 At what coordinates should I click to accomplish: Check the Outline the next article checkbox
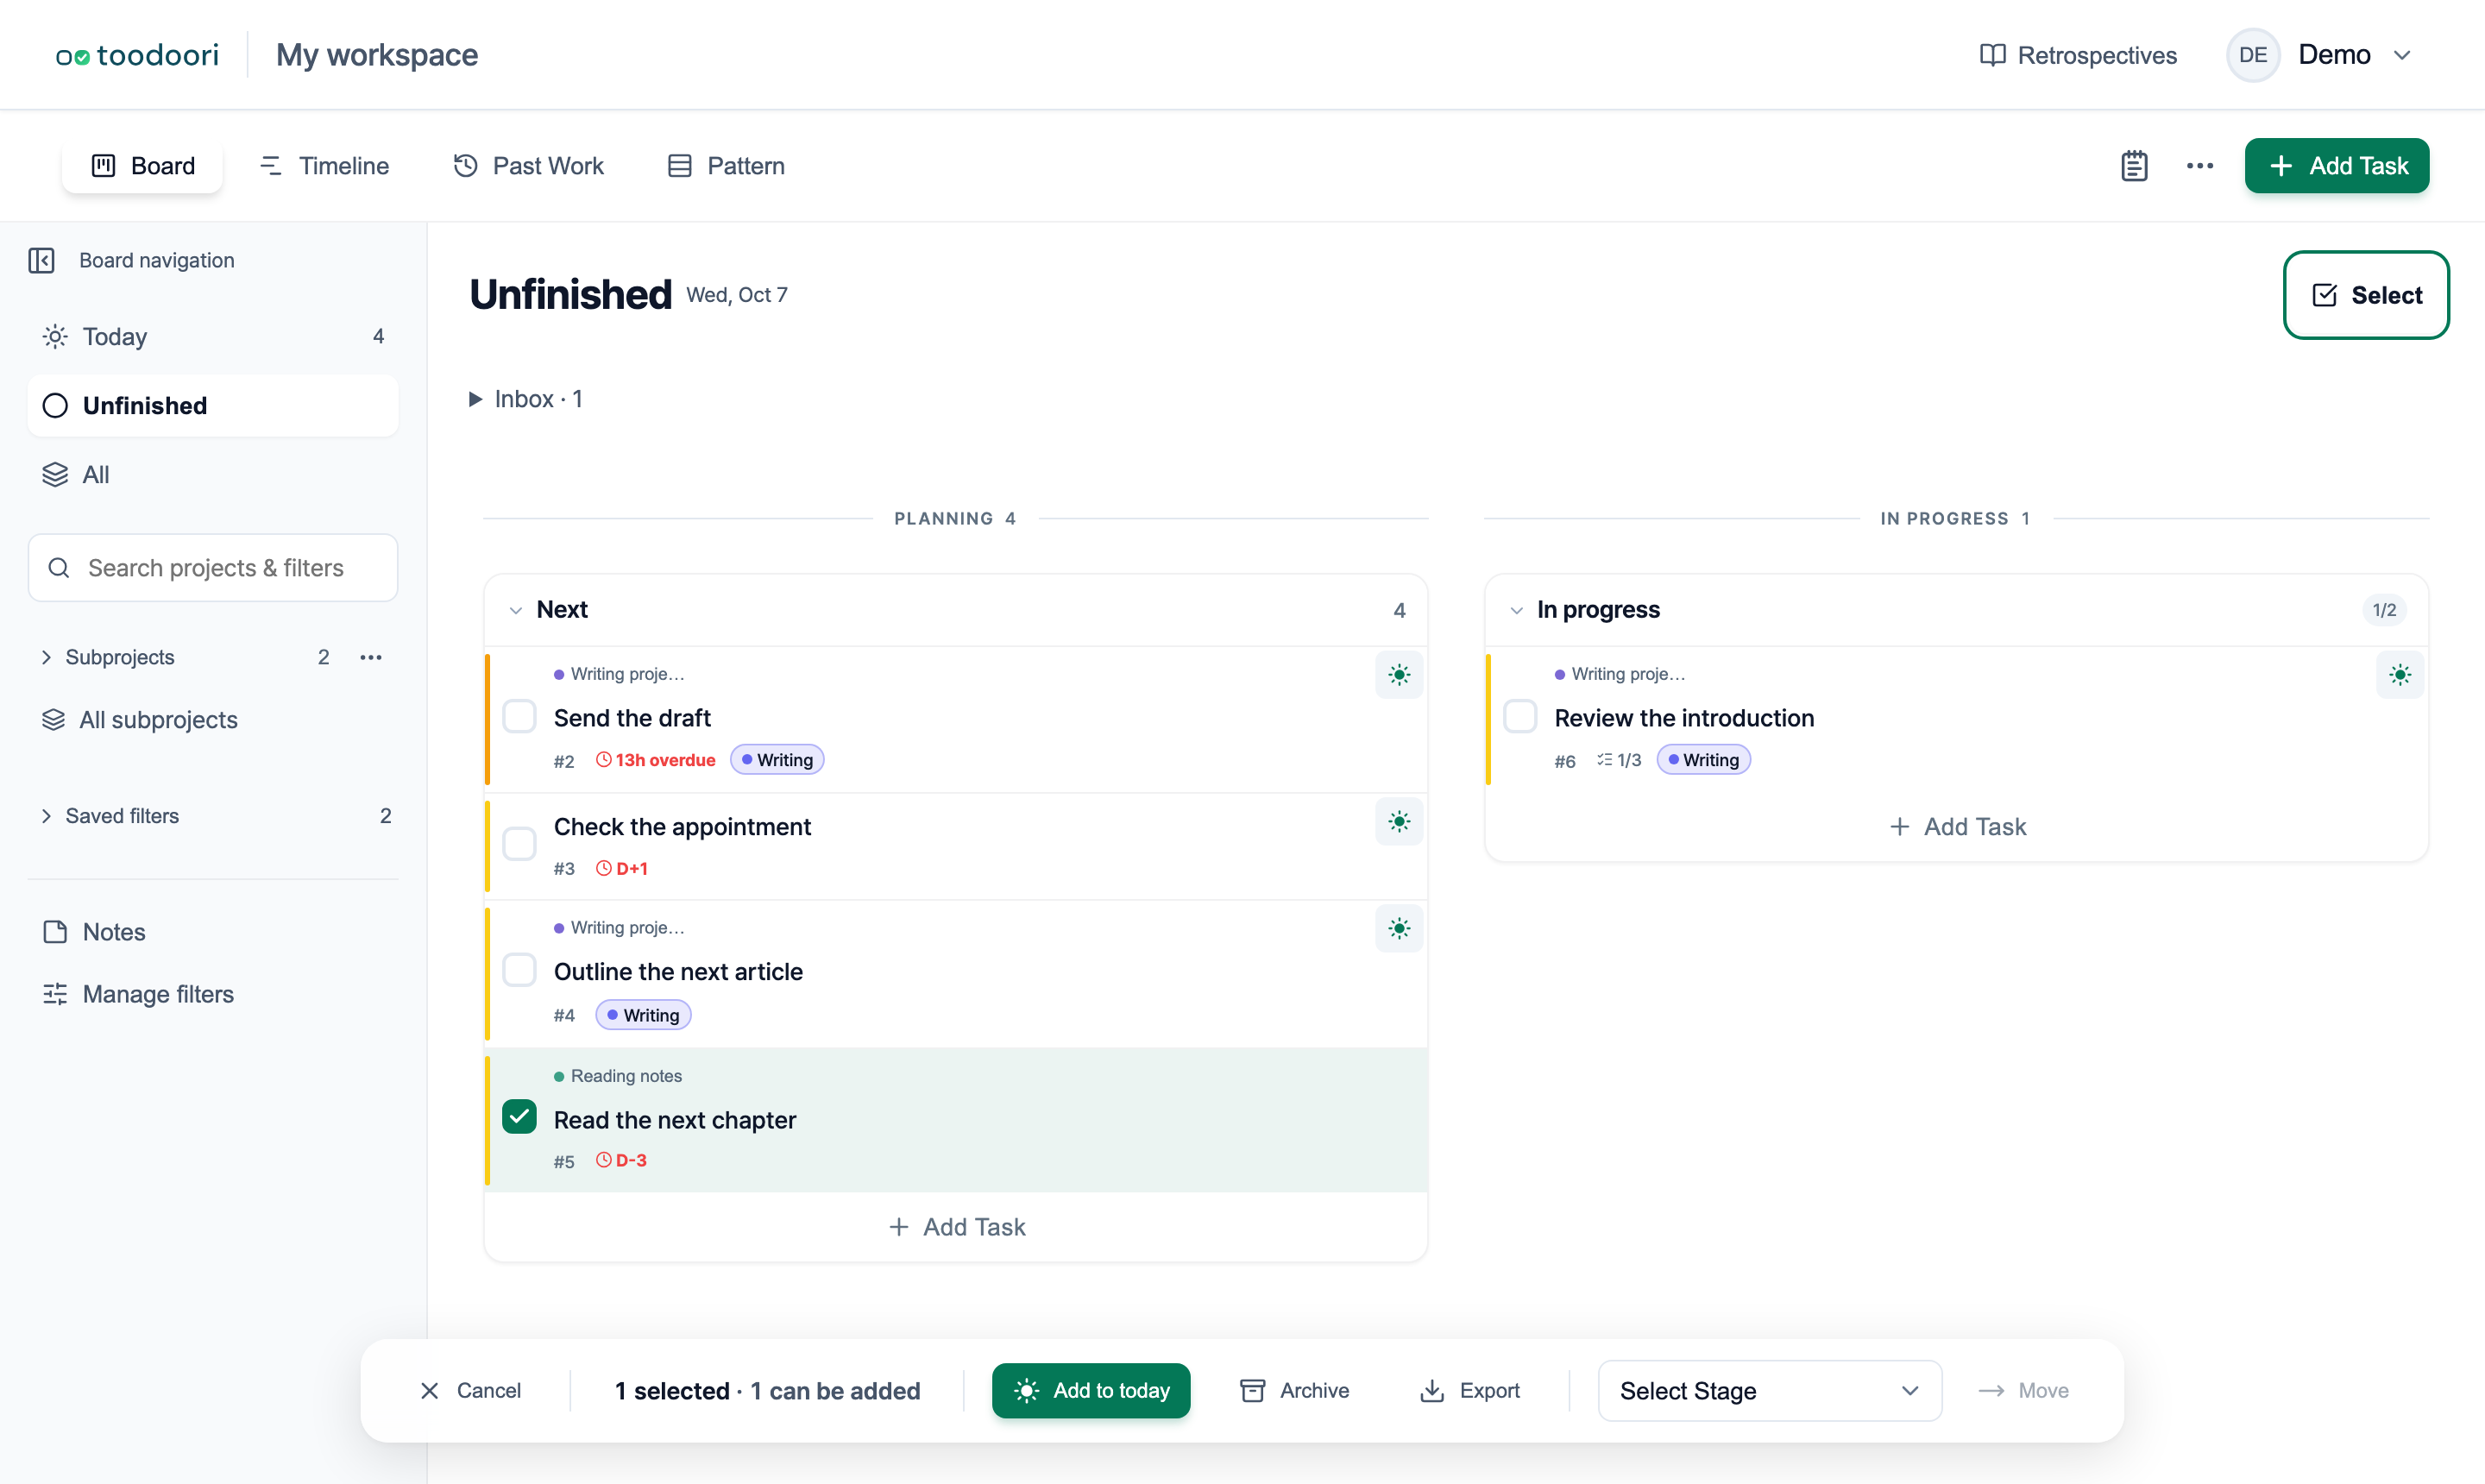(x=519, y=970)
